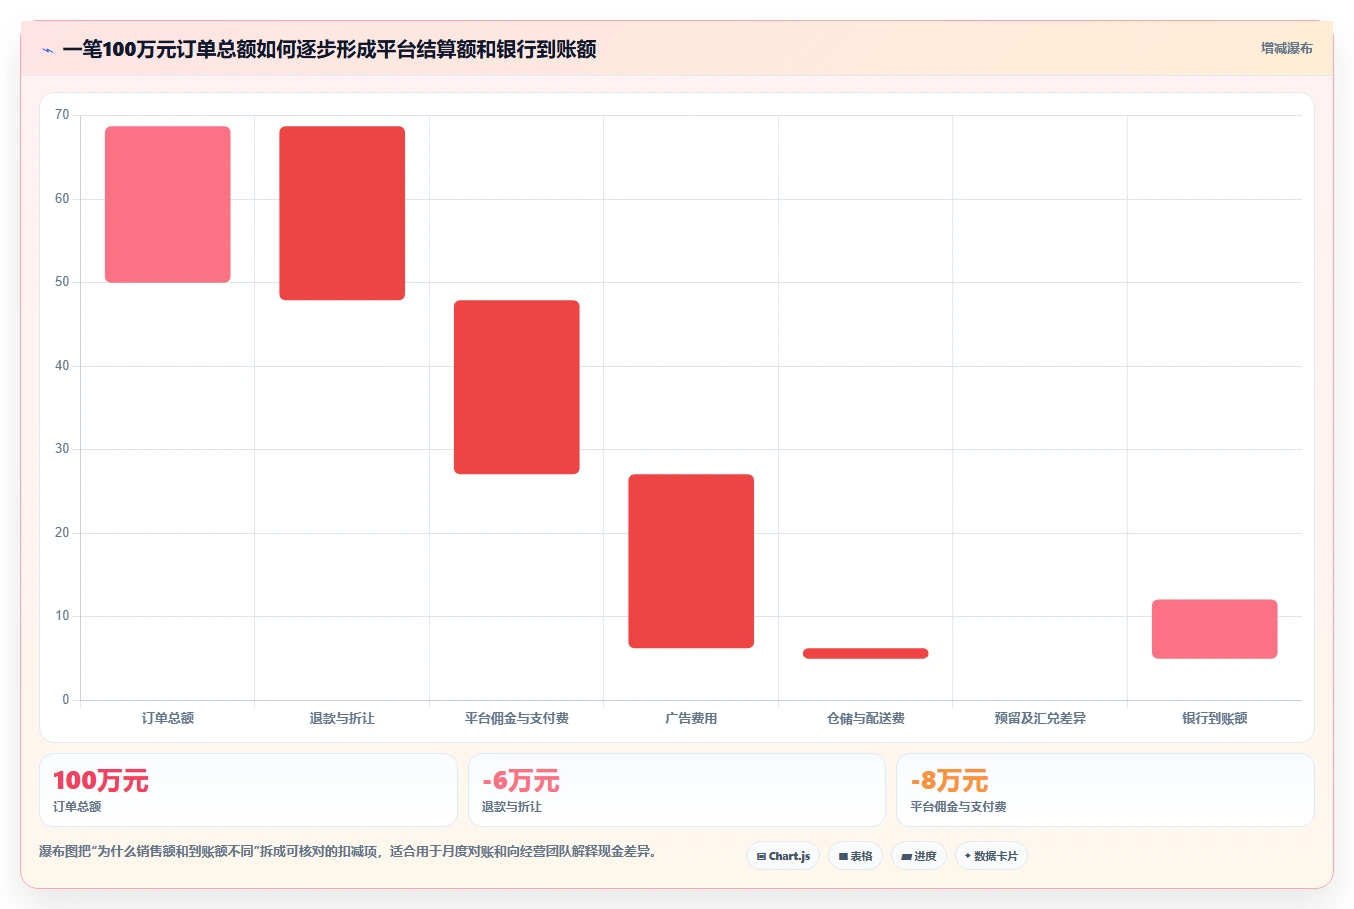
Task: Click the y-axis value 30
Action: (62, 449)
